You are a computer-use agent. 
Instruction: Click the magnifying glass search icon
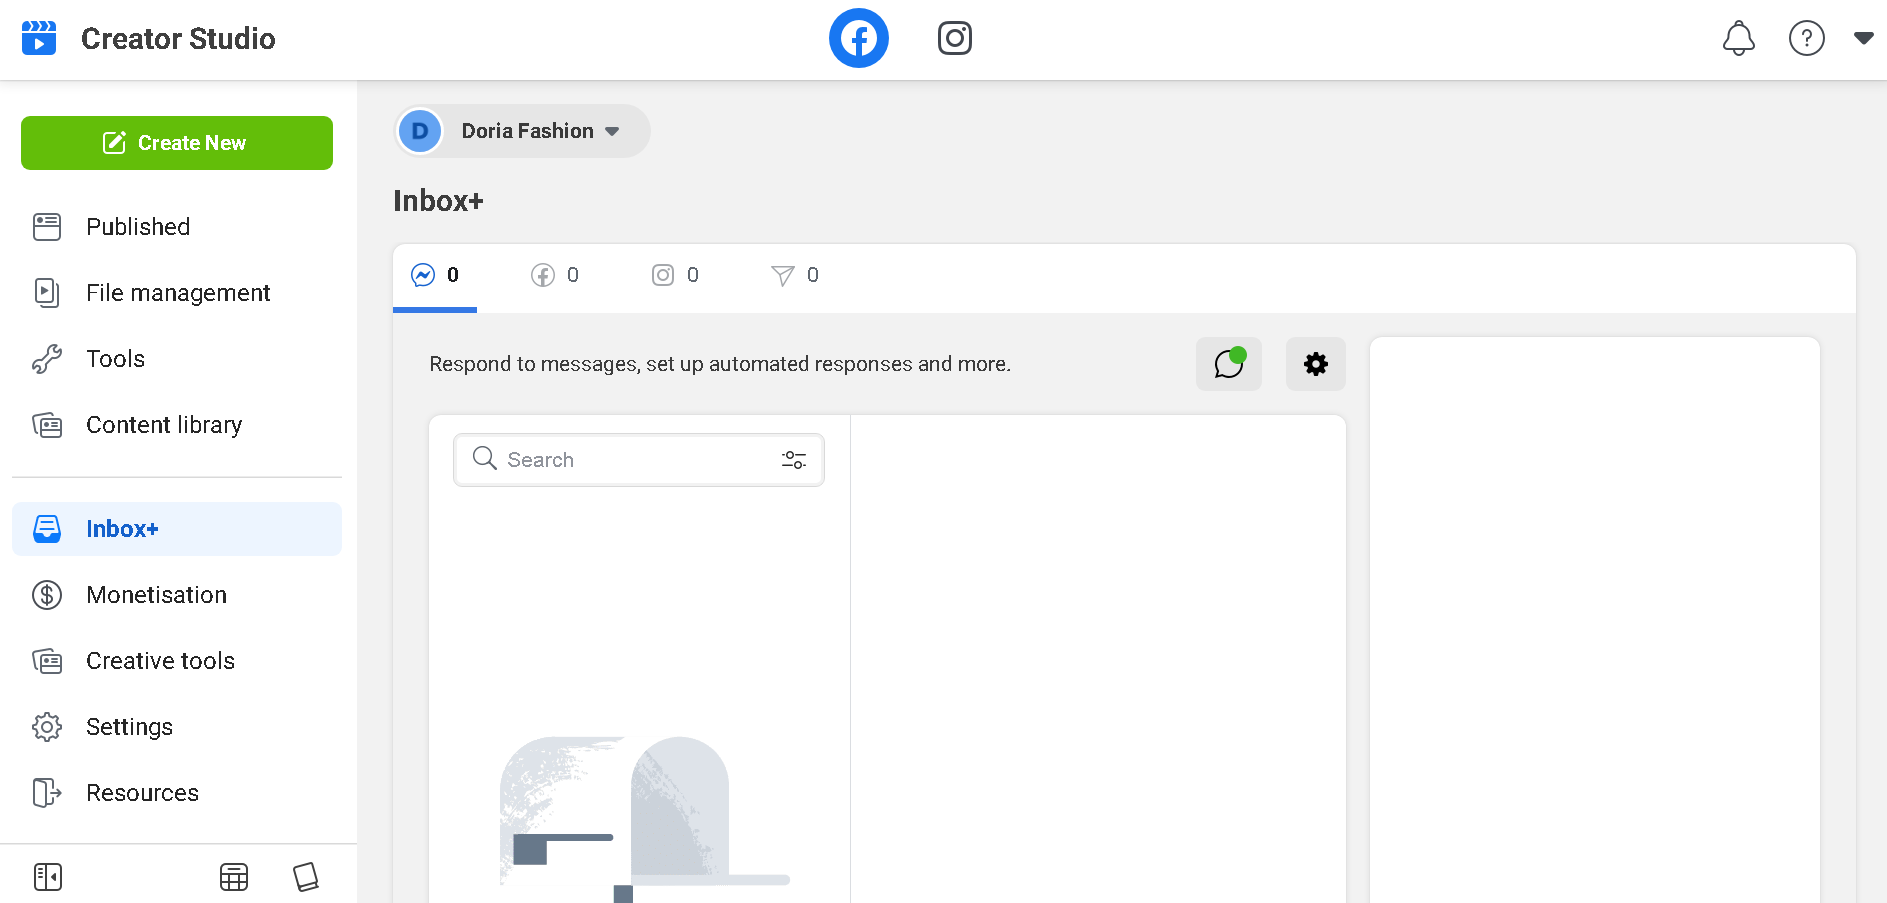[x=485, y=458]
